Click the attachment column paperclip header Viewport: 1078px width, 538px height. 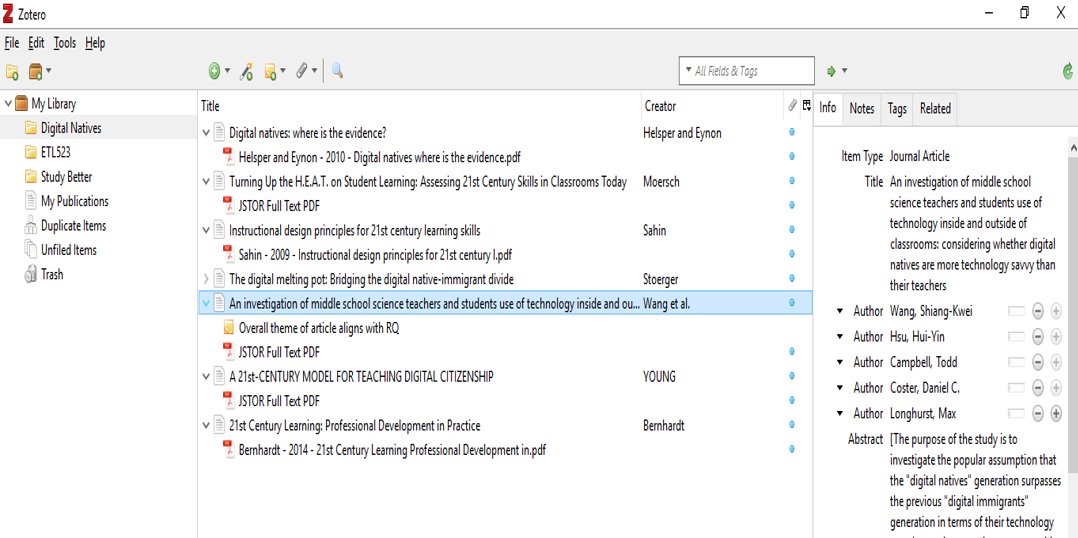[x=792, y=105]
